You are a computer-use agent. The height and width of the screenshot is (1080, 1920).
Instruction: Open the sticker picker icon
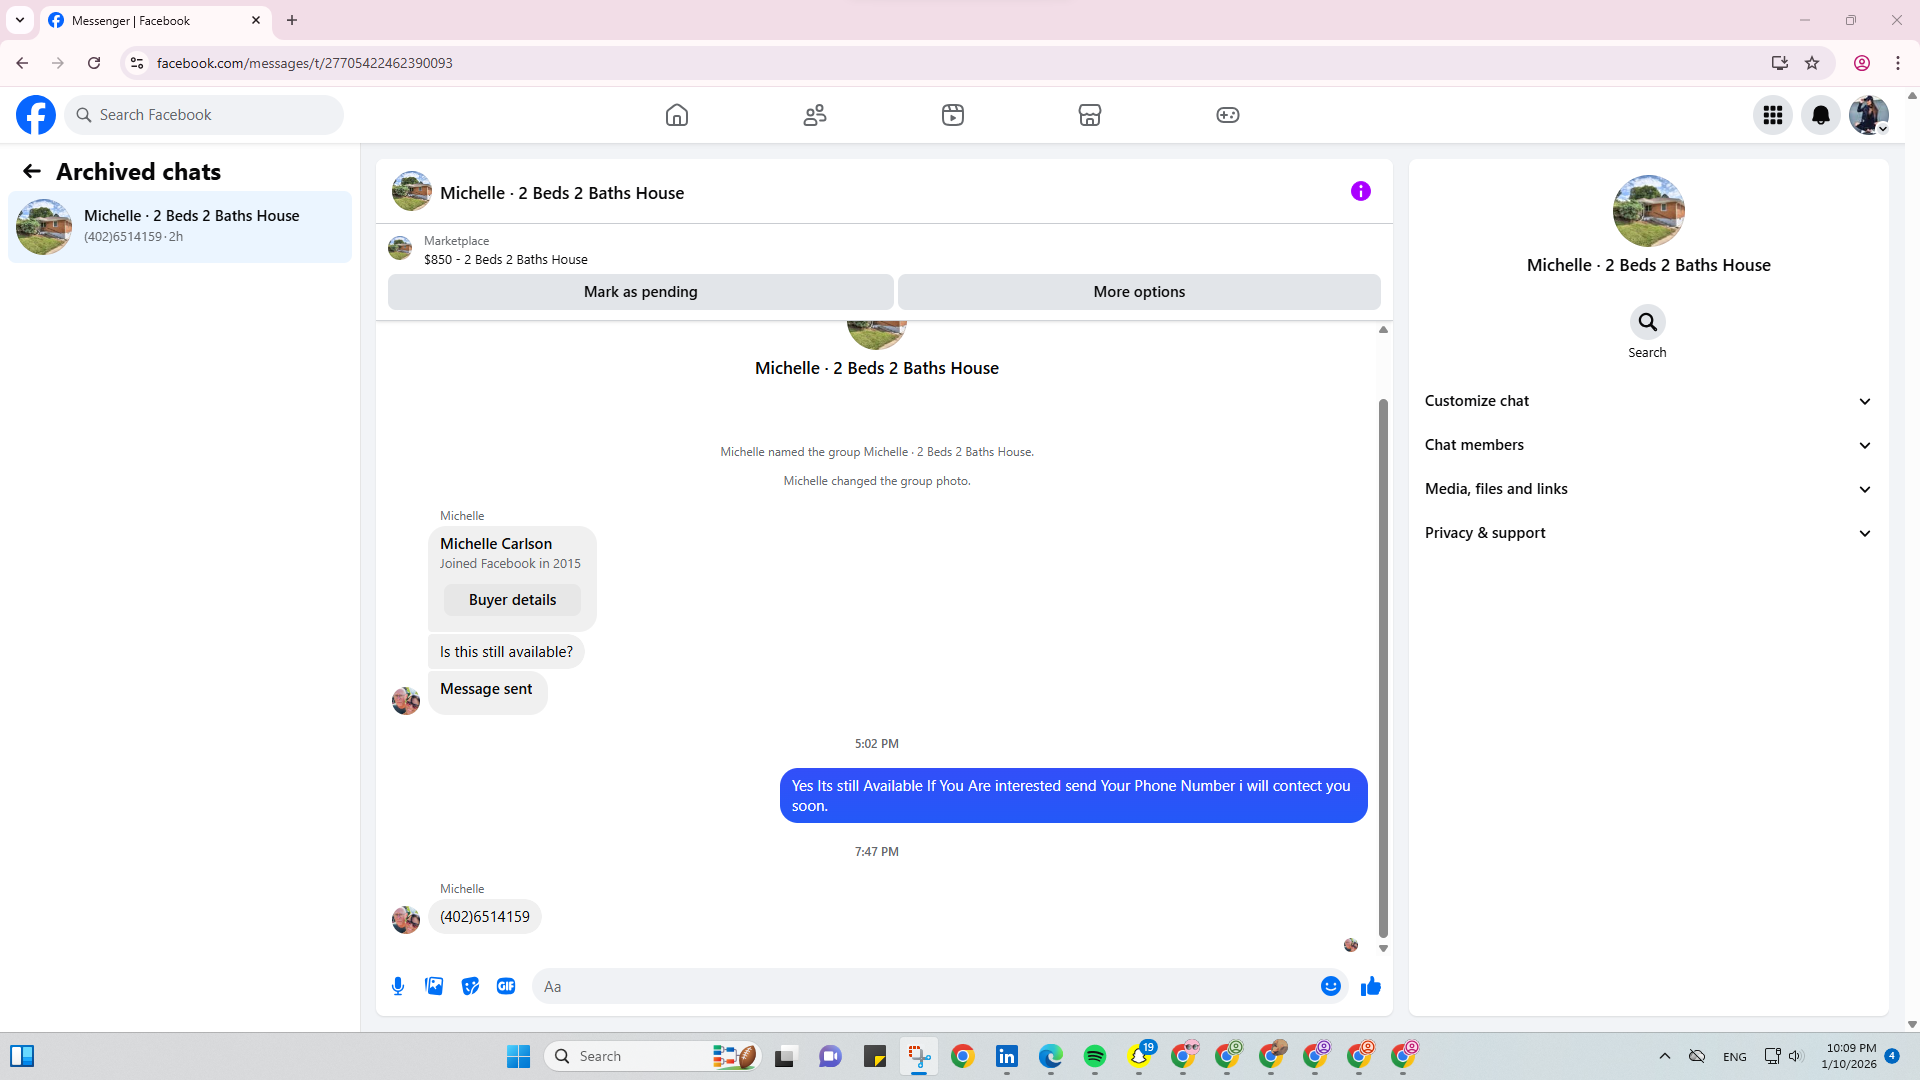(470, 986)
